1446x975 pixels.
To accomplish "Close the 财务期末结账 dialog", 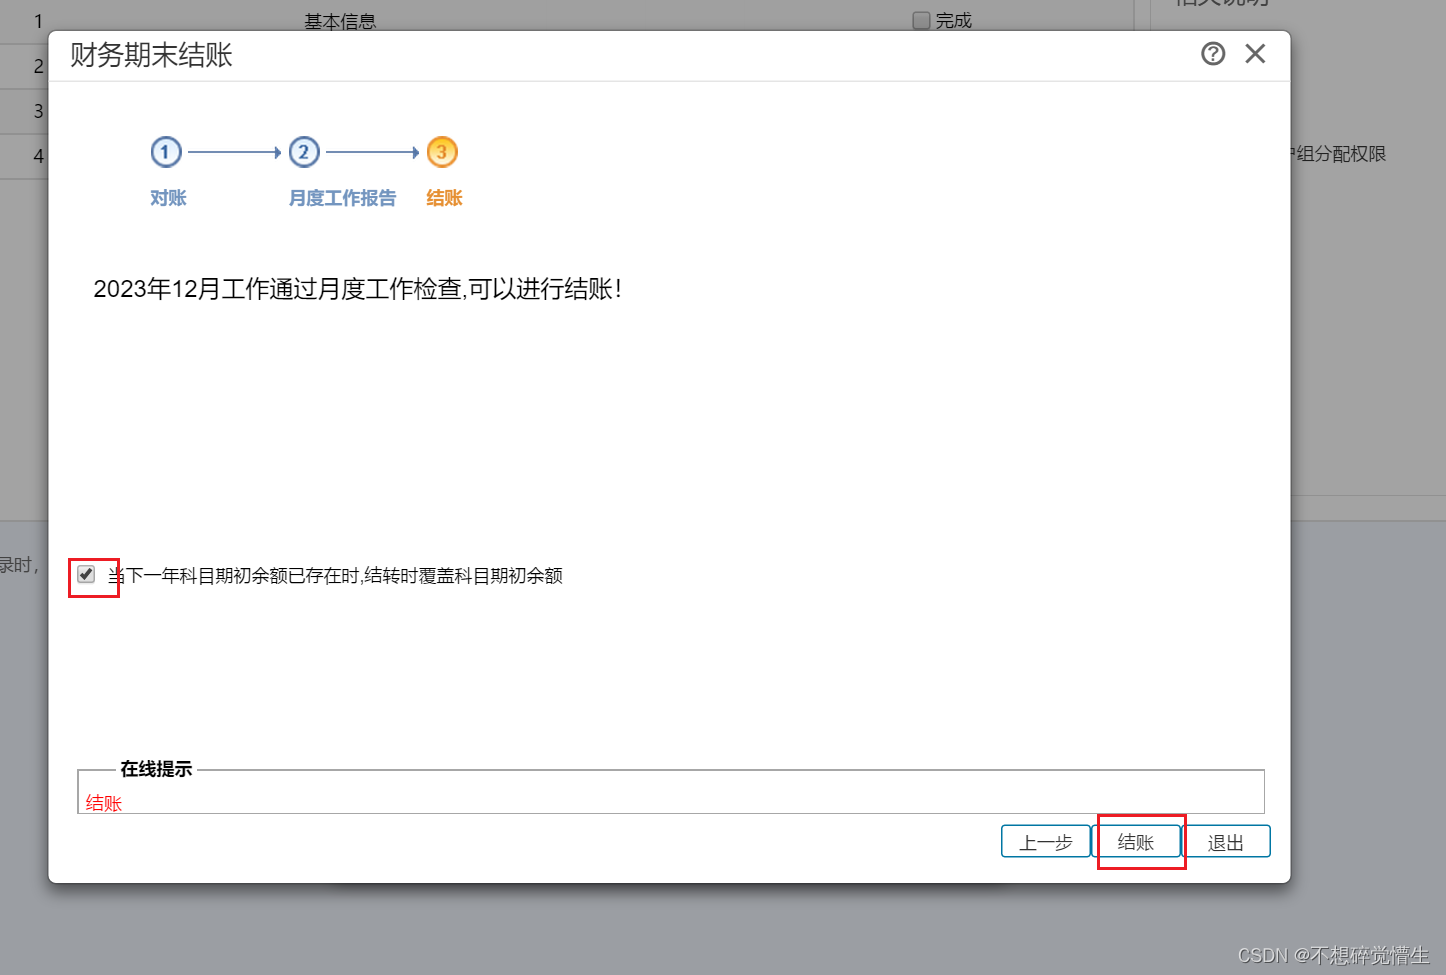I will 1255,54.
